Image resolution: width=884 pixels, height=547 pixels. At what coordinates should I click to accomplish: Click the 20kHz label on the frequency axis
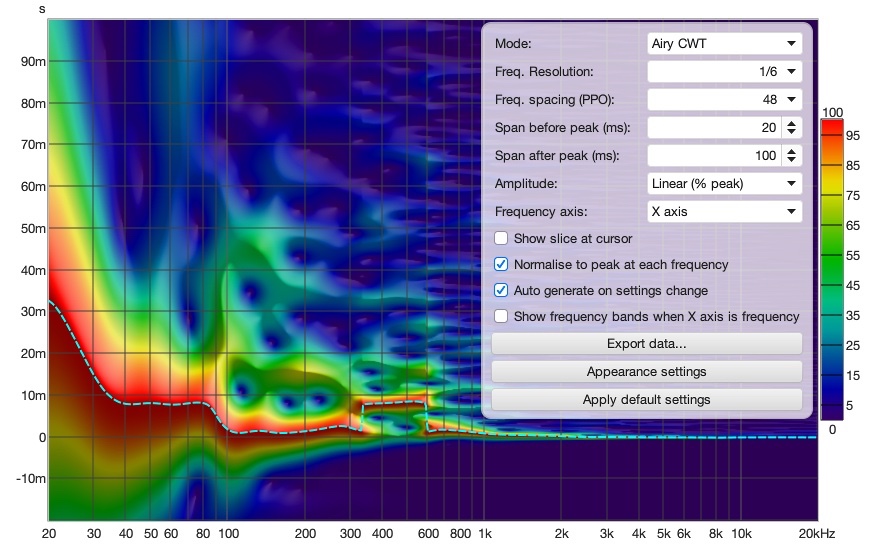pyautogui.click(x=816, y=533)
